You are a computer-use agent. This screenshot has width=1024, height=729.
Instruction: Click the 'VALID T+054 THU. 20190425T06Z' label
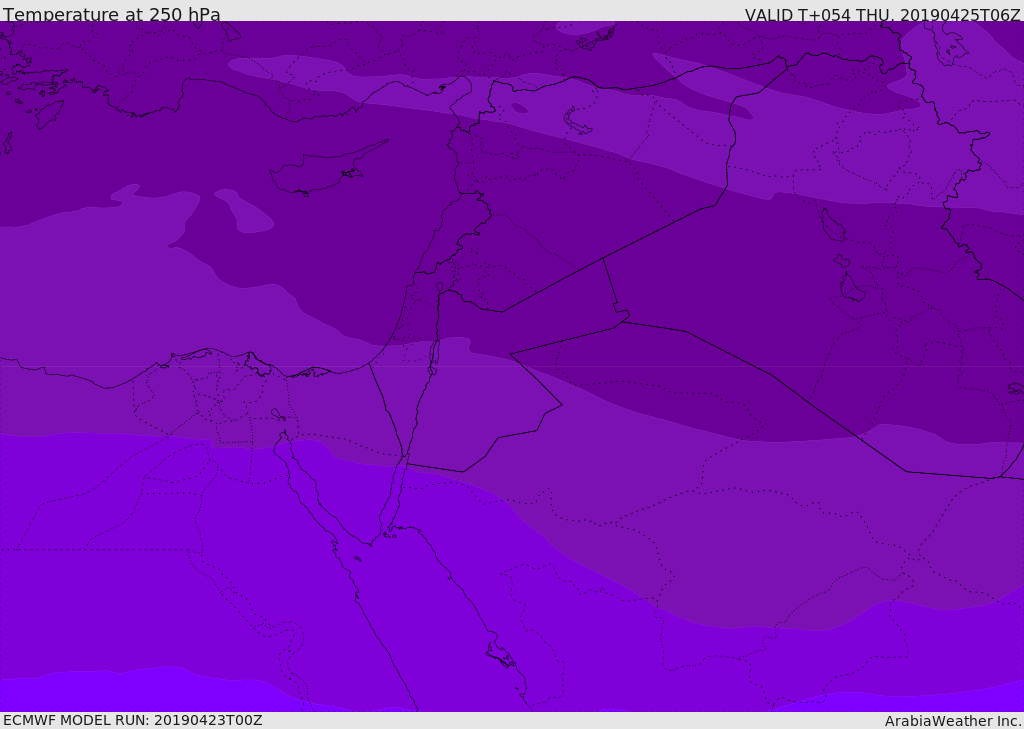pos(882,14)
